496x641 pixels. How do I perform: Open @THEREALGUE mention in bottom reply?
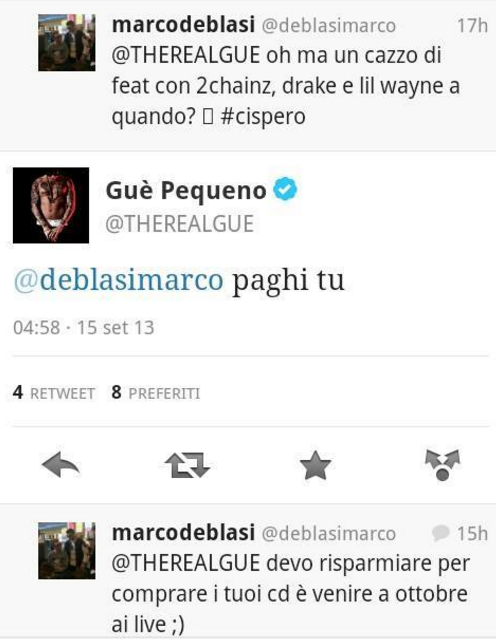pyautogui.click(x=186, y=563)
